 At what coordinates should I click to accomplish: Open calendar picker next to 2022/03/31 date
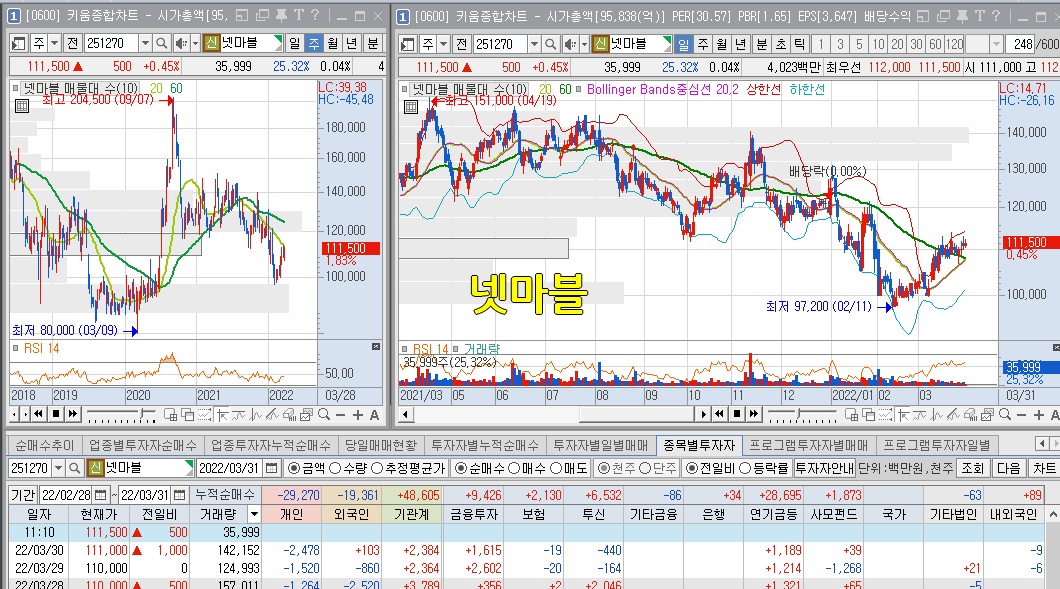pos(271,468)
